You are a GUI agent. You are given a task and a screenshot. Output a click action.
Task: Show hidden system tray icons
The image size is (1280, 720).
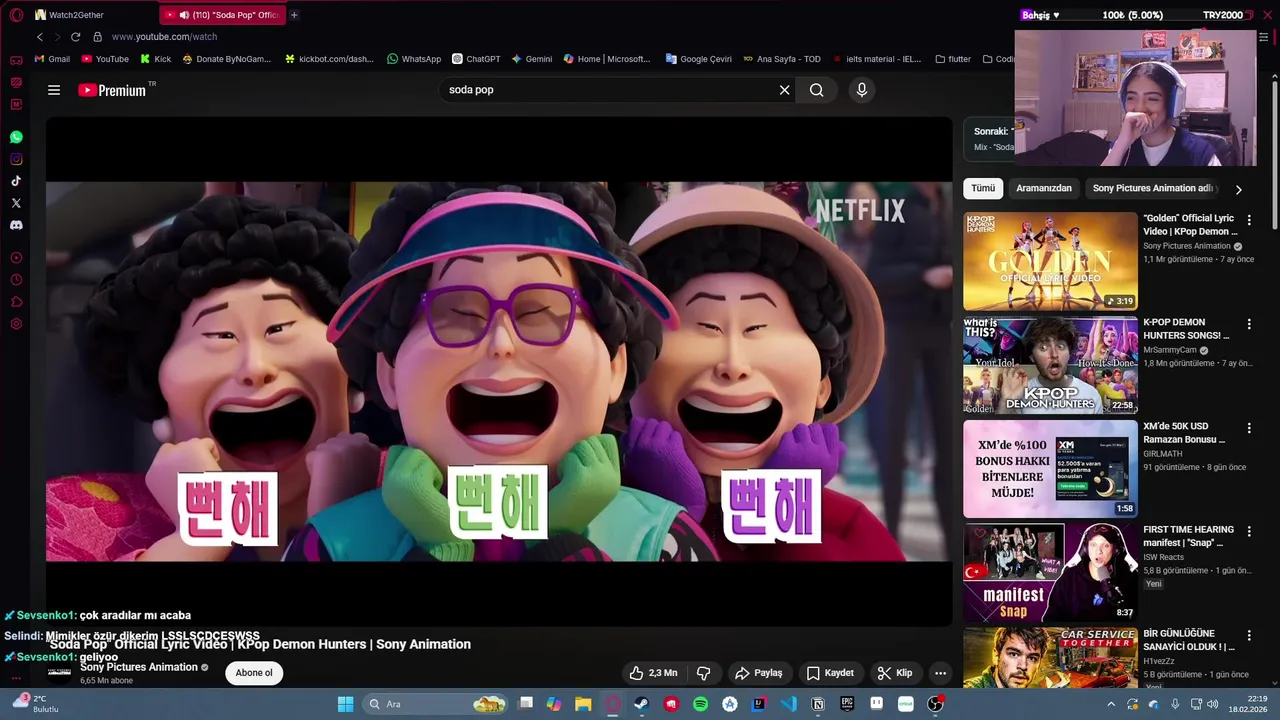click(x=1110, y=704)
